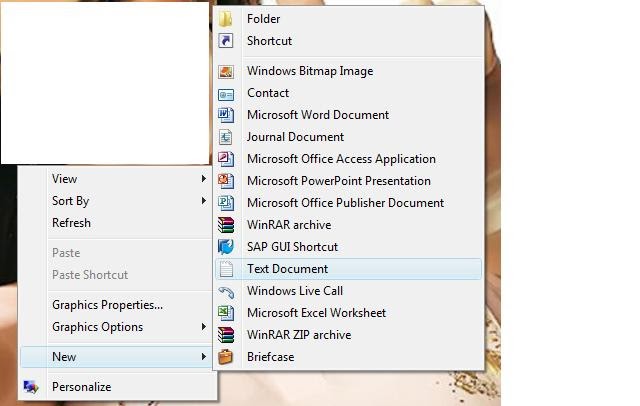This screenshot has width=640, height=406.
Task: Click the Briefcase icon
Action: click(x=226, y=357)
